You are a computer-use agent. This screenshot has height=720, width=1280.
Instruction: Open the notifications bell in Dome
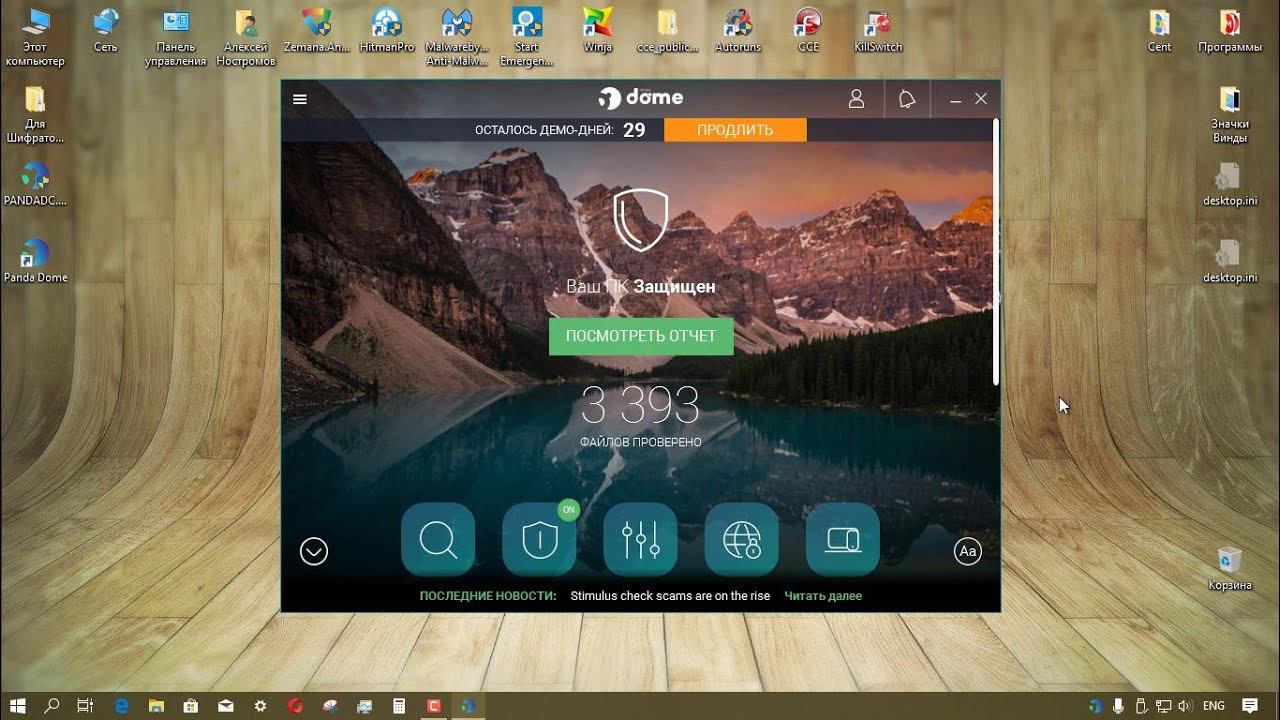pos(907,99)
